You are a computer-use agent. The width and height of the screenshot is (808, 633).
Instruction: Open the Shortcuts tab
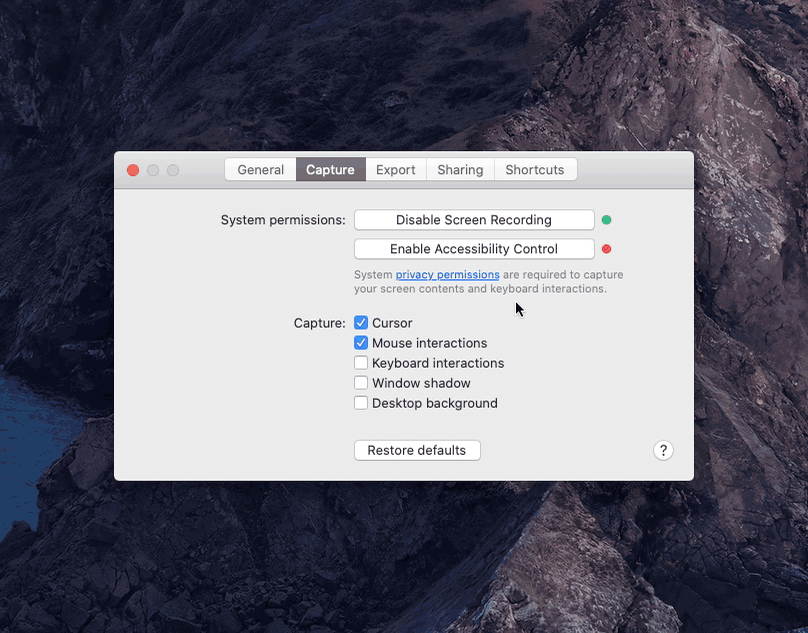point(535,170)
